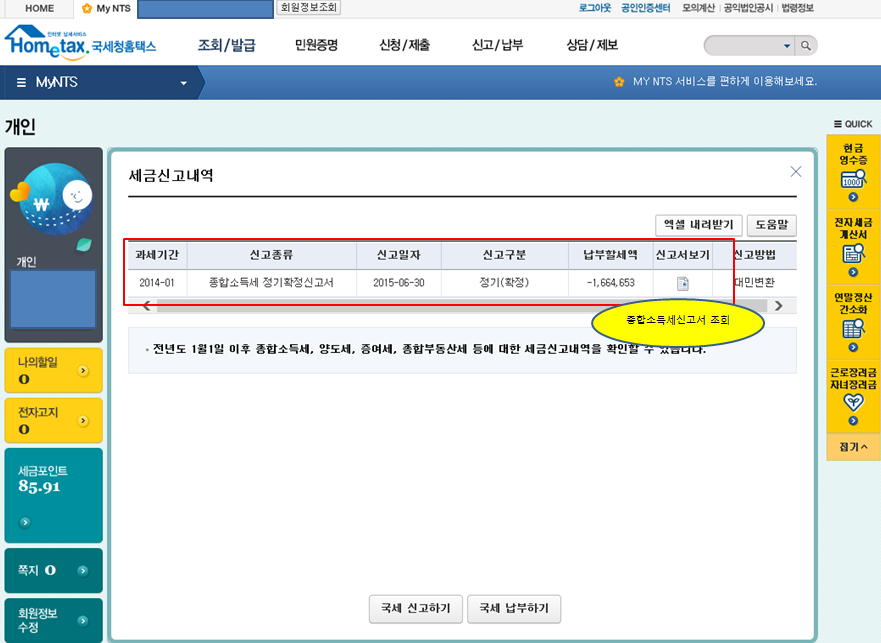The image size is (881, 643).
Task: Click the 엑셀 내려받기 button
Action: pos(697,225)
